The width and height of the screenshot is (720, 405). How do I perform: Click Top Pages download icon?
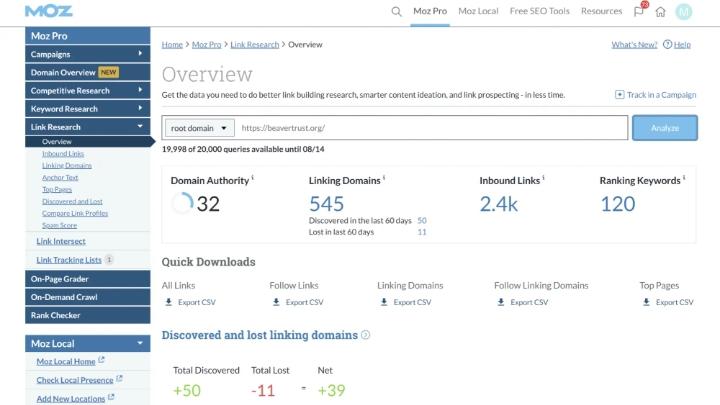click(x=646, y=302)
